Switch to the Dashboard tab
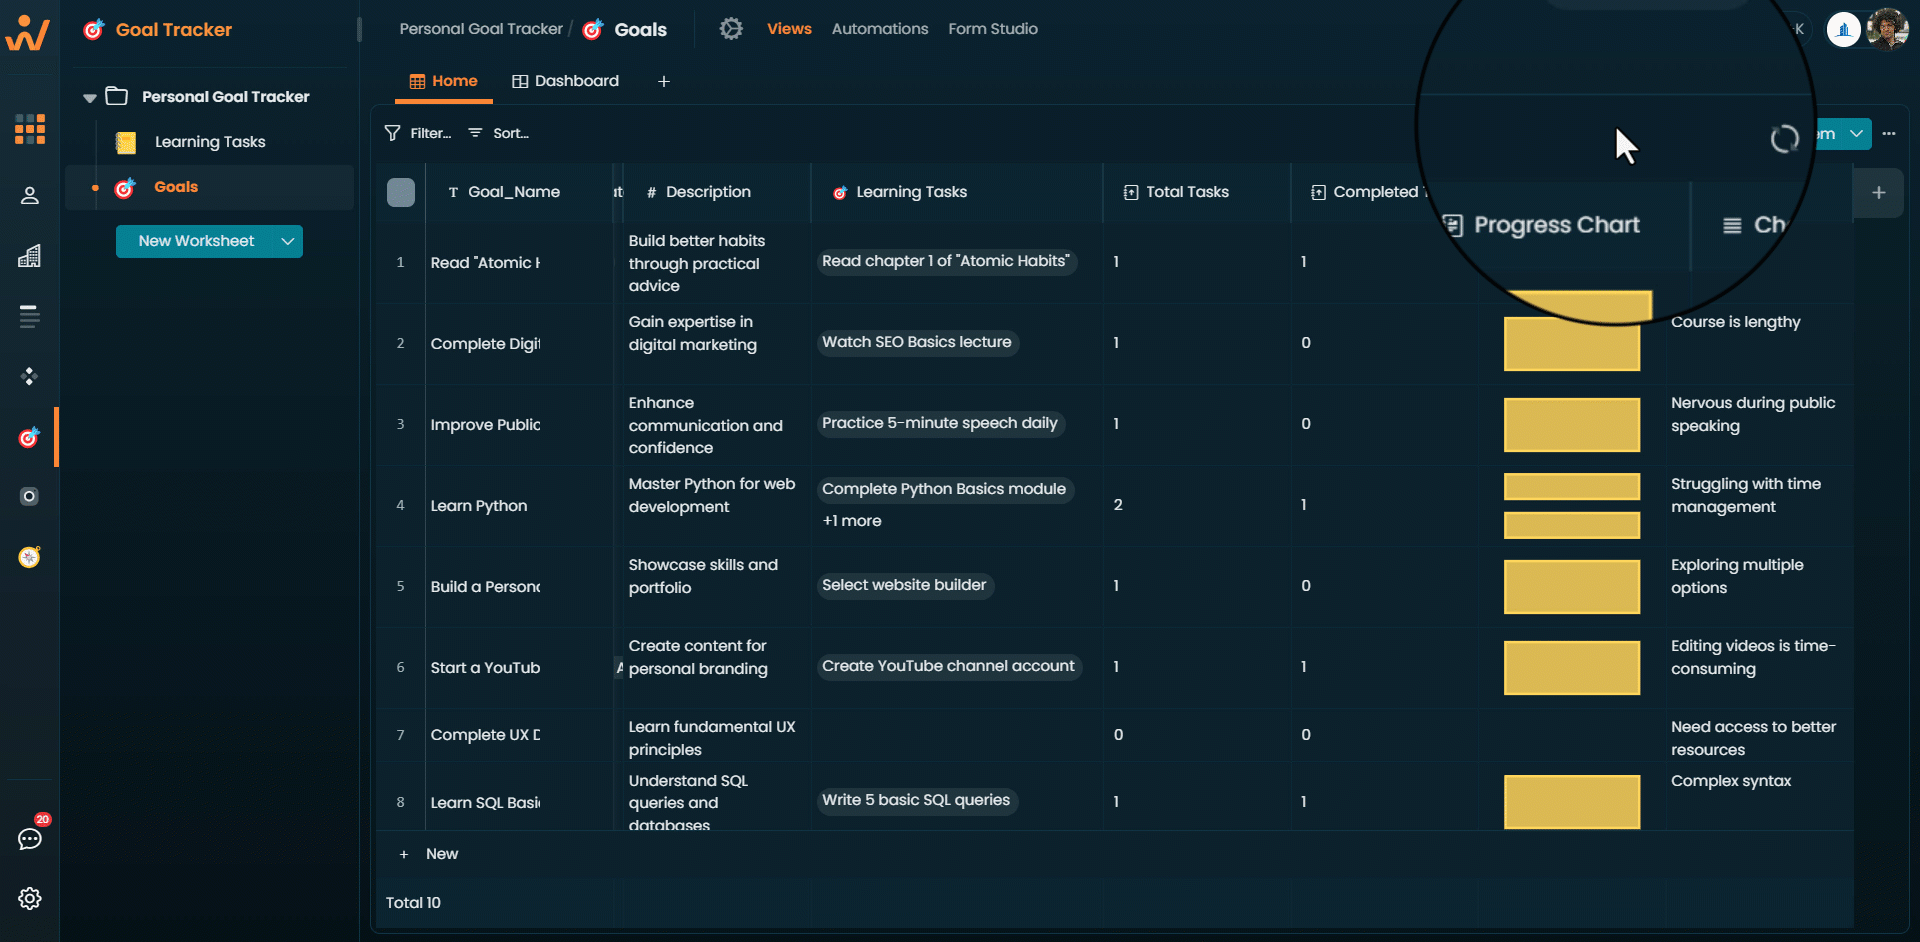This screenshot has height=942, width=1920. tap(566, 81)
